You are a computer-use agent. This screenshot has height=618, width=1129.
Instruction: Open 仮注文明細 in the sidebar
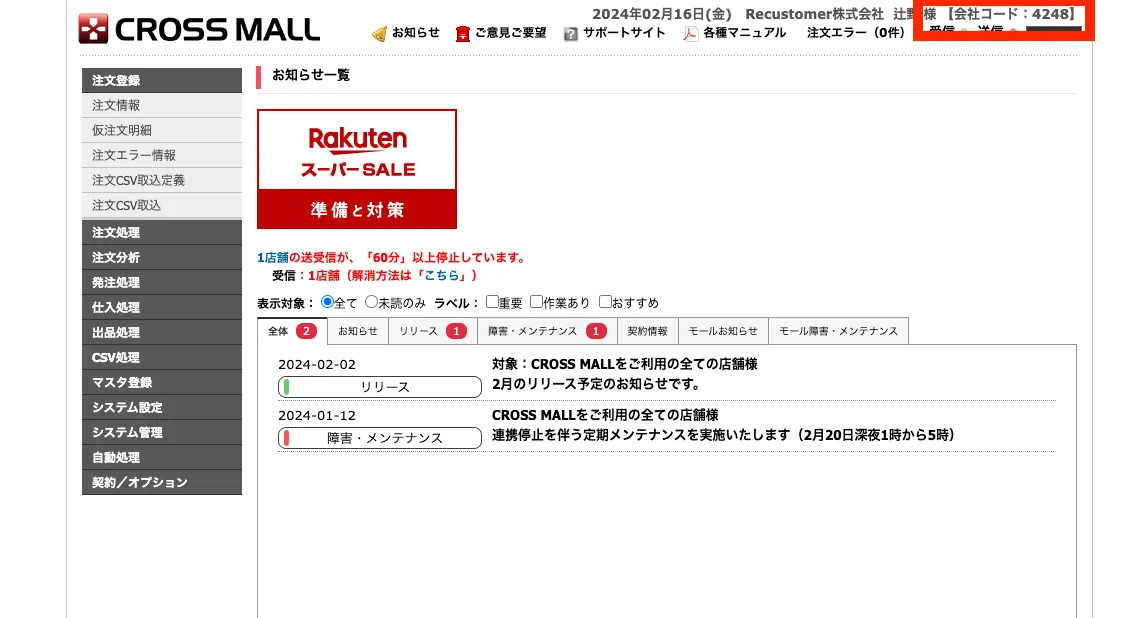(162, 130)
